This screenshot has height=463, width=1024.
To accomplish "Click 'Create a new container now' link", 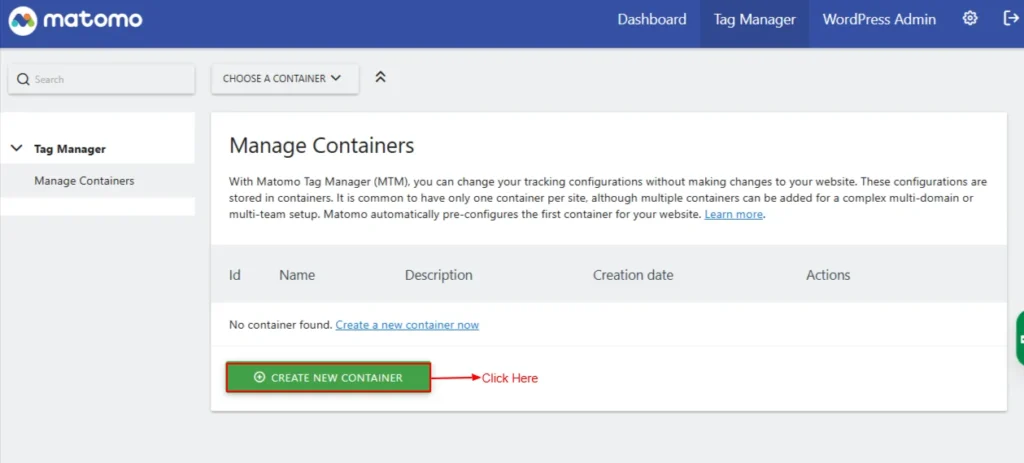I will pos(407,325).
